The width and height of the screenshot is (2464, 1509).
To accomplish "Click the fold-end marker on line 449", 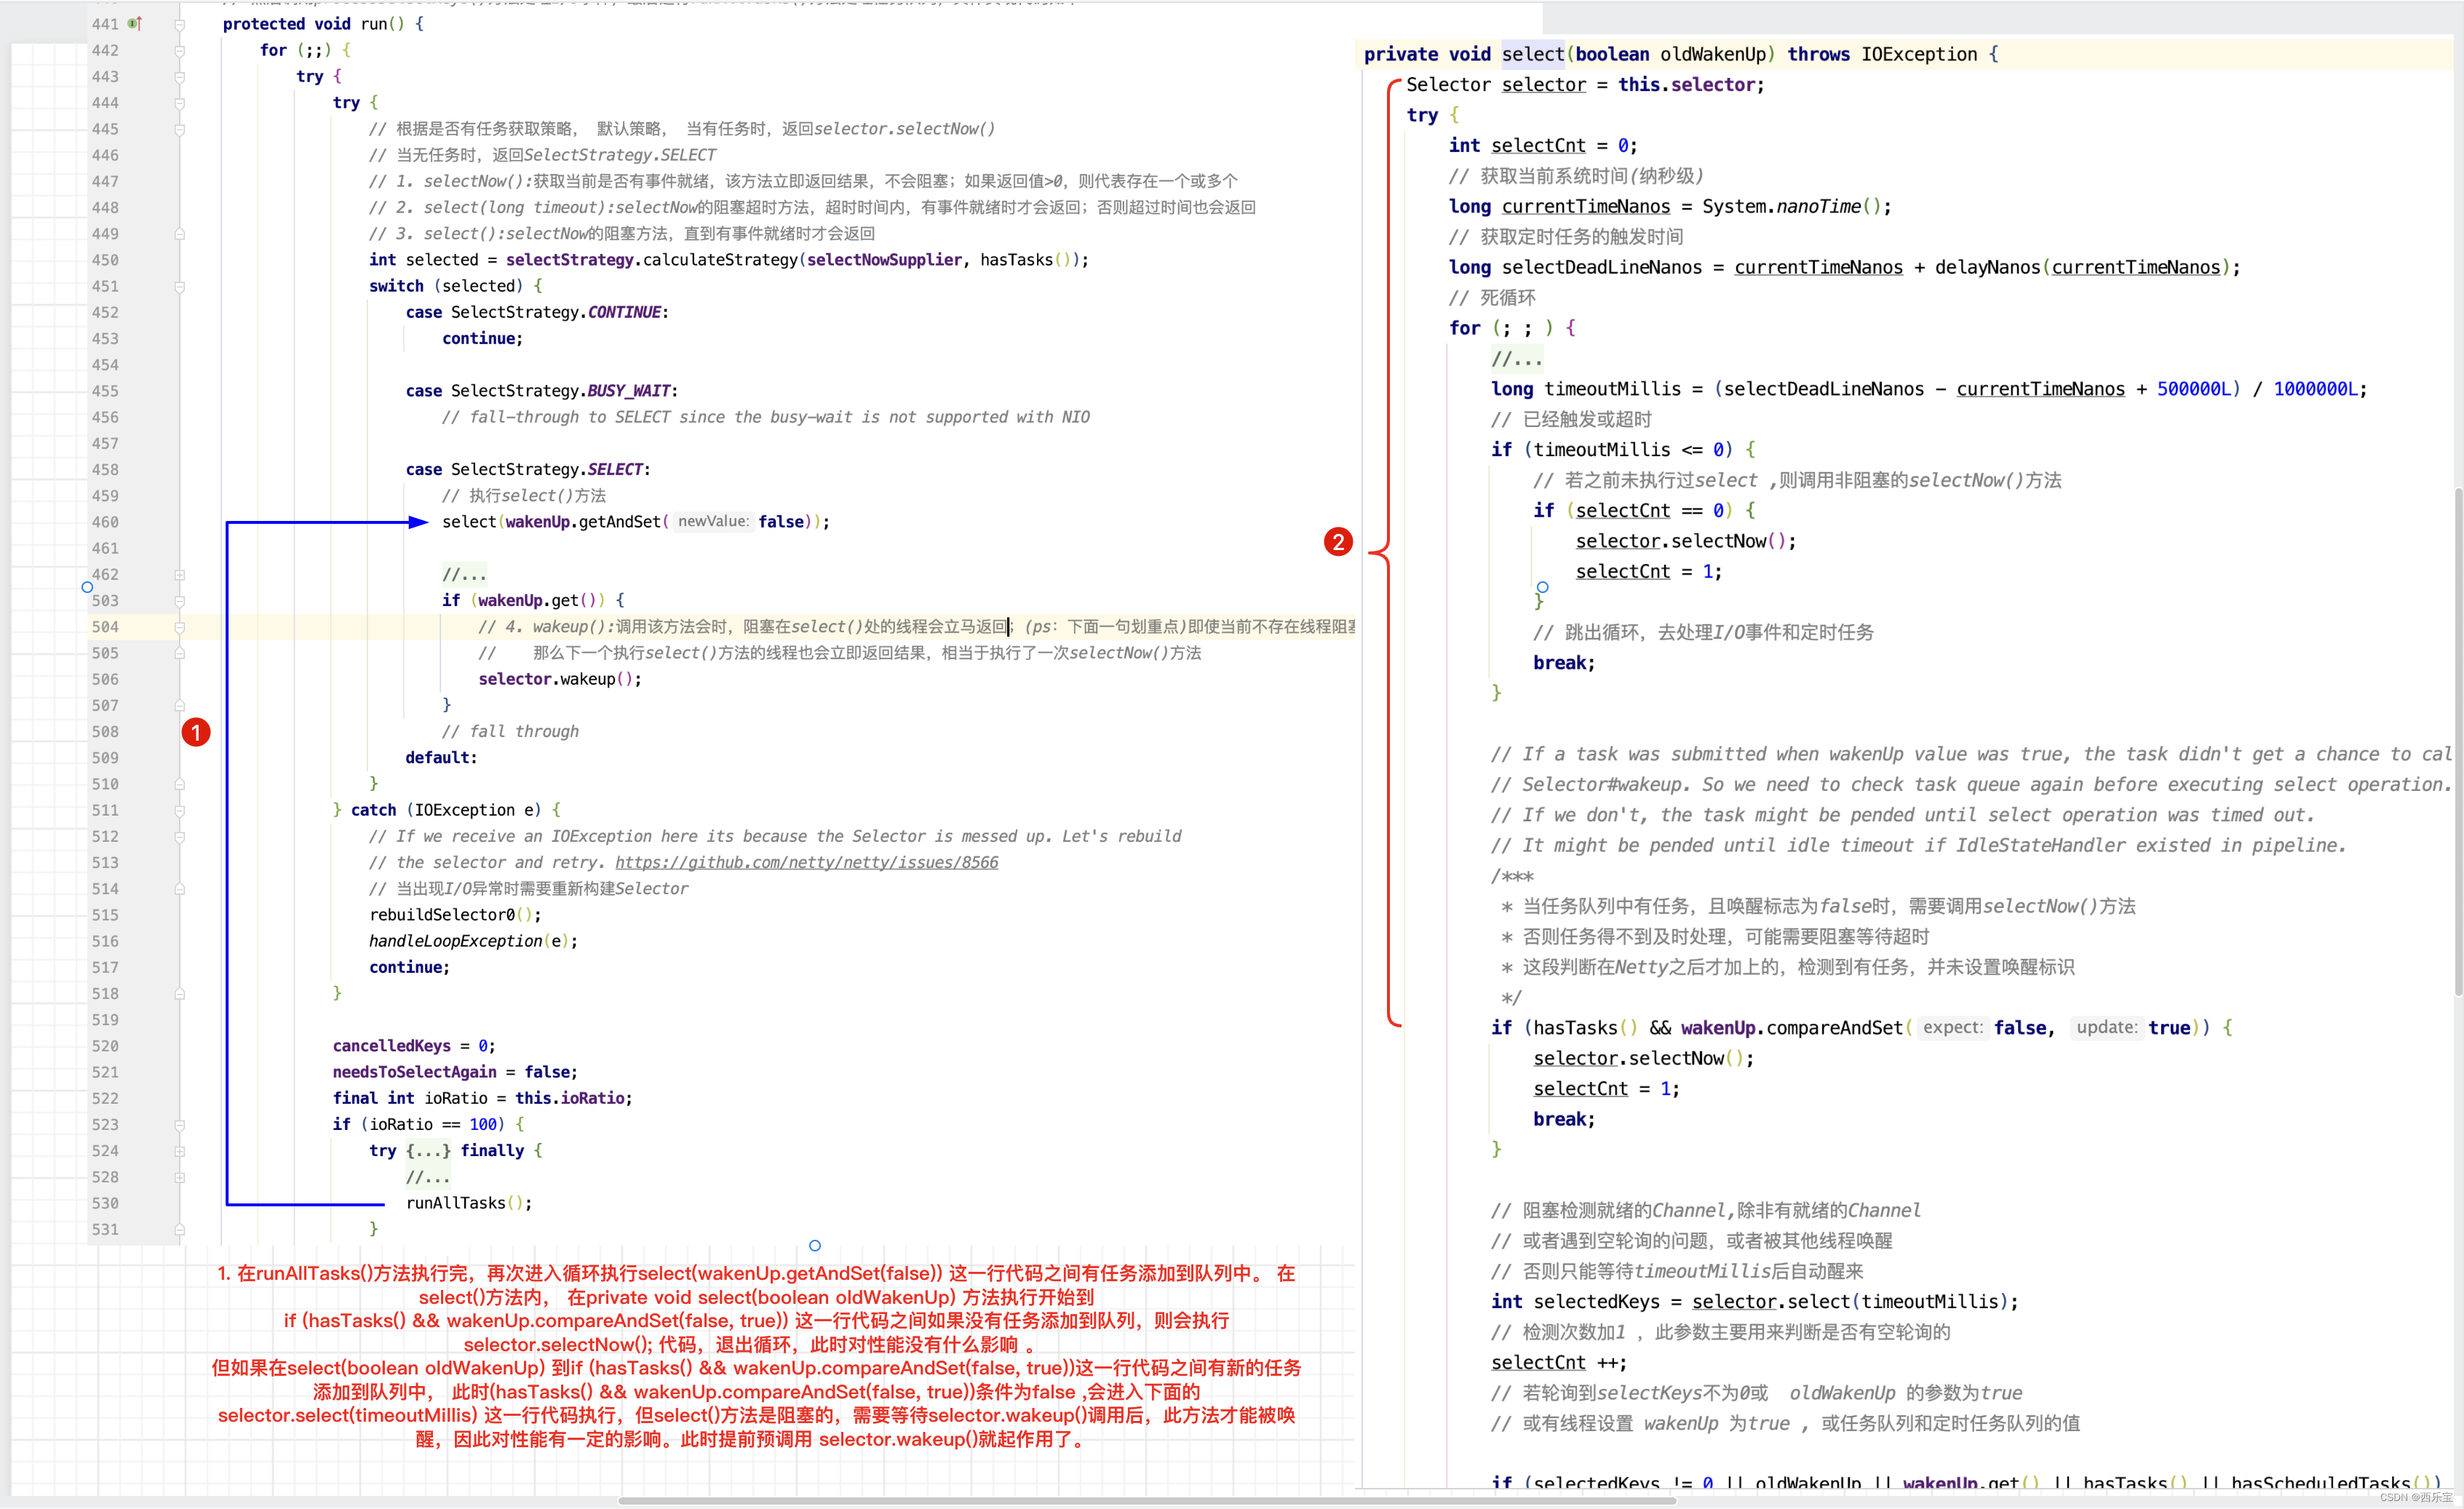I will tap(180, 234).
